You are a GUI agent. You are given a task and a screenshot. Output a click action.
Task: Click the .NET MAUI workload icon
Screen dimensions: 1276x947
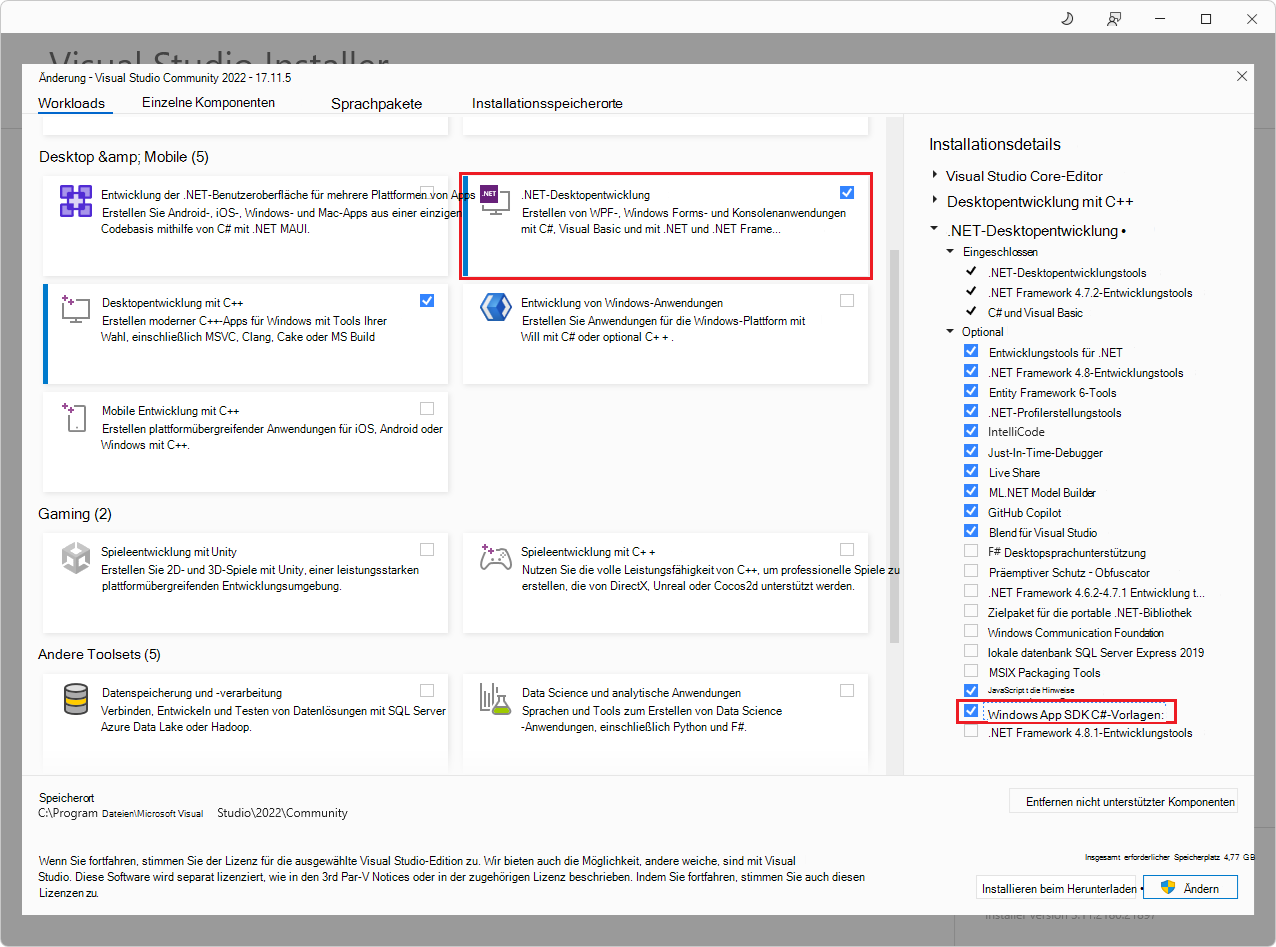pyautogui.click(x=76, y=202)
